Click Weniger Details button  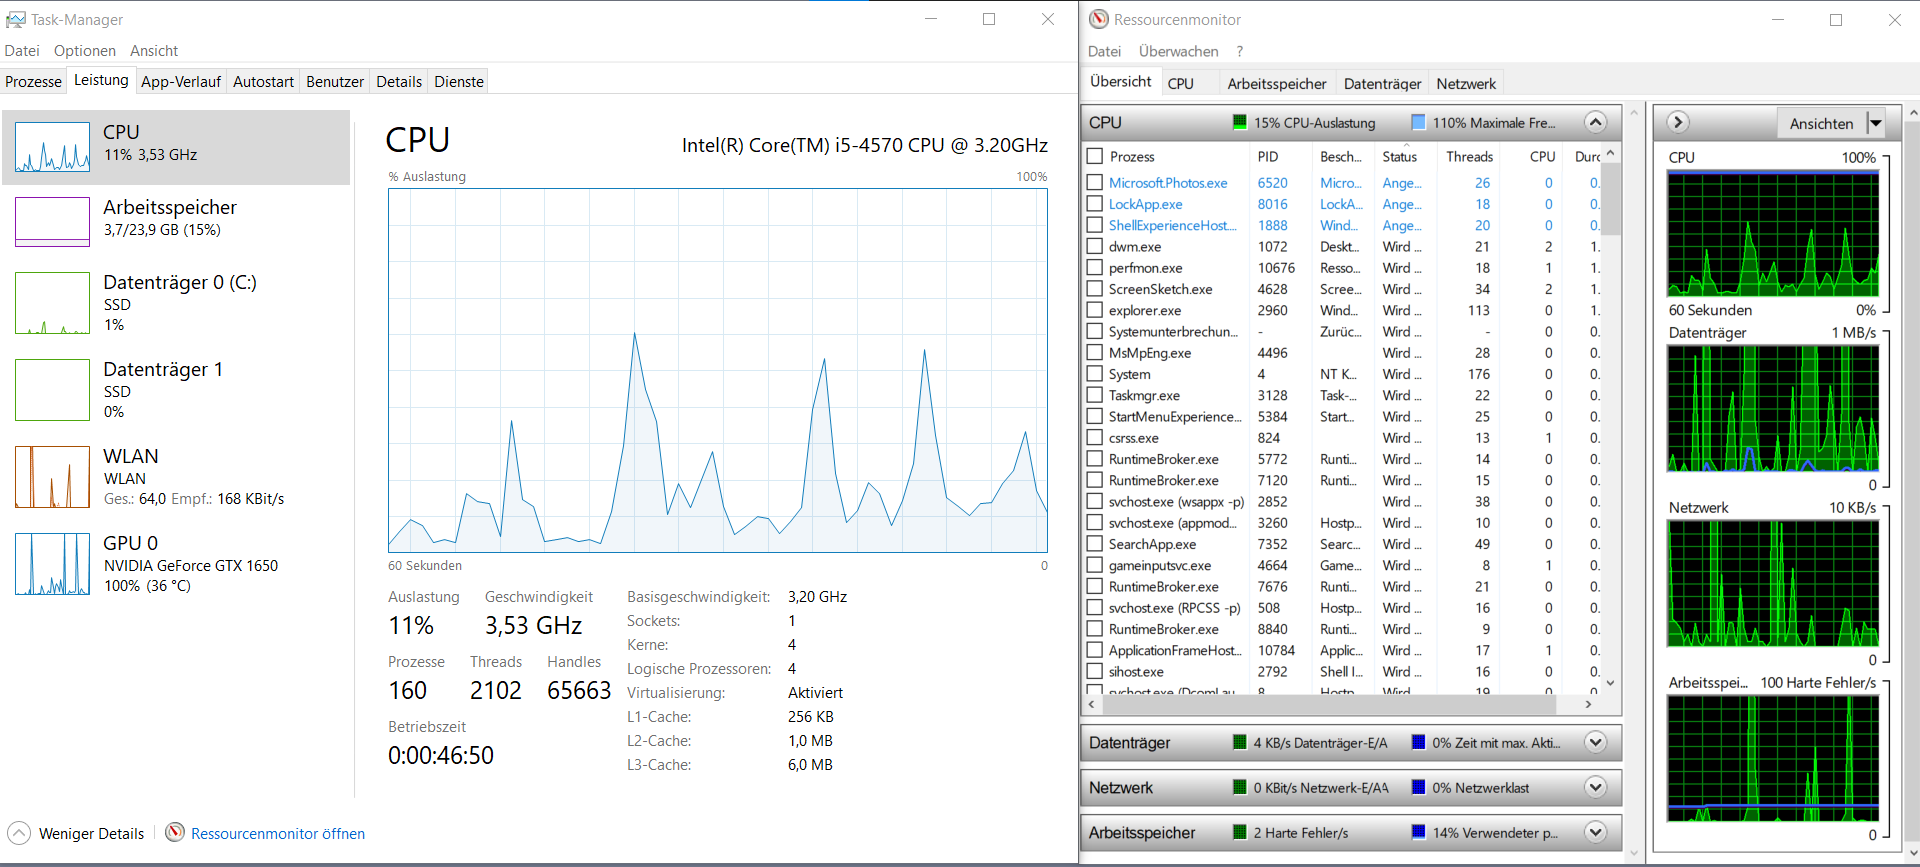pyautogui.click(x=76, y=833)
